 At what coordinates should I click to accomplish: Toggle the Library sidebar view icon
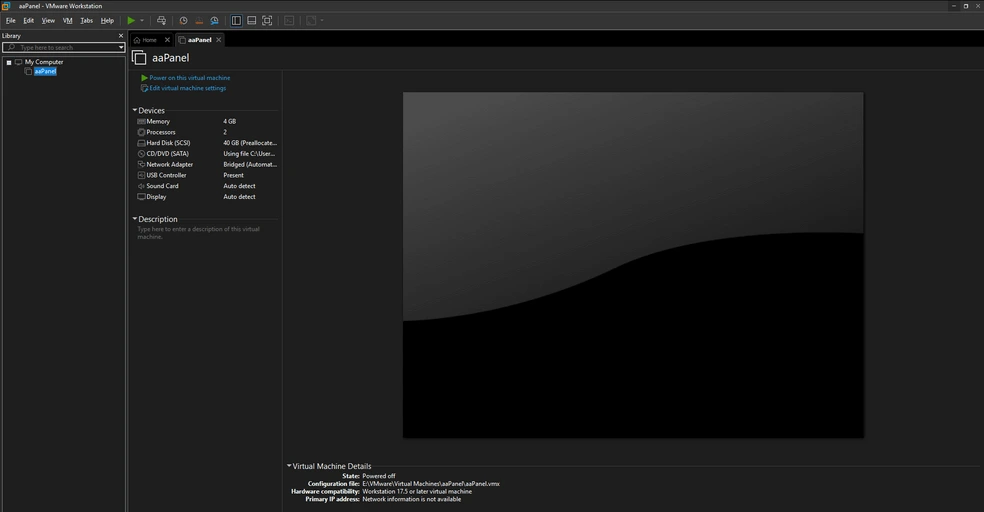[236, 21]
